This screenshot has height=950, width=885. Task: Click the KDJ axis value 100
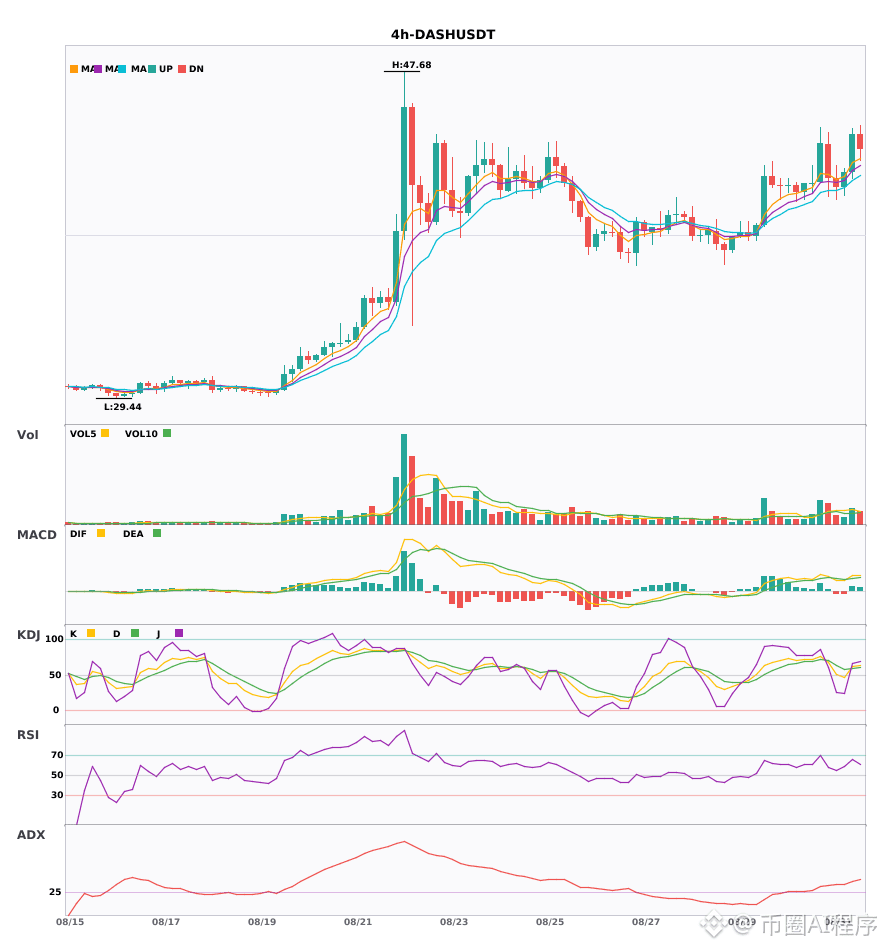coord(54,639)
